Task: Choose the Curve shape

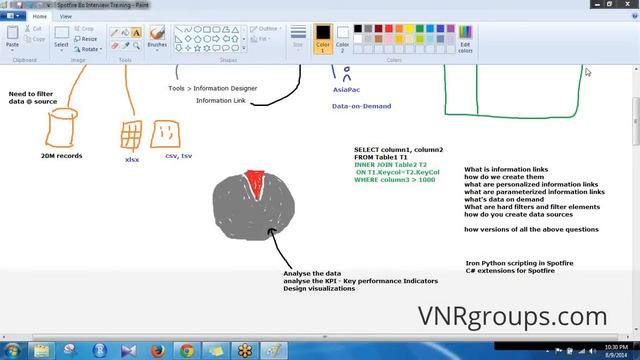Action: pyautogui.click(x=188, y=30)
